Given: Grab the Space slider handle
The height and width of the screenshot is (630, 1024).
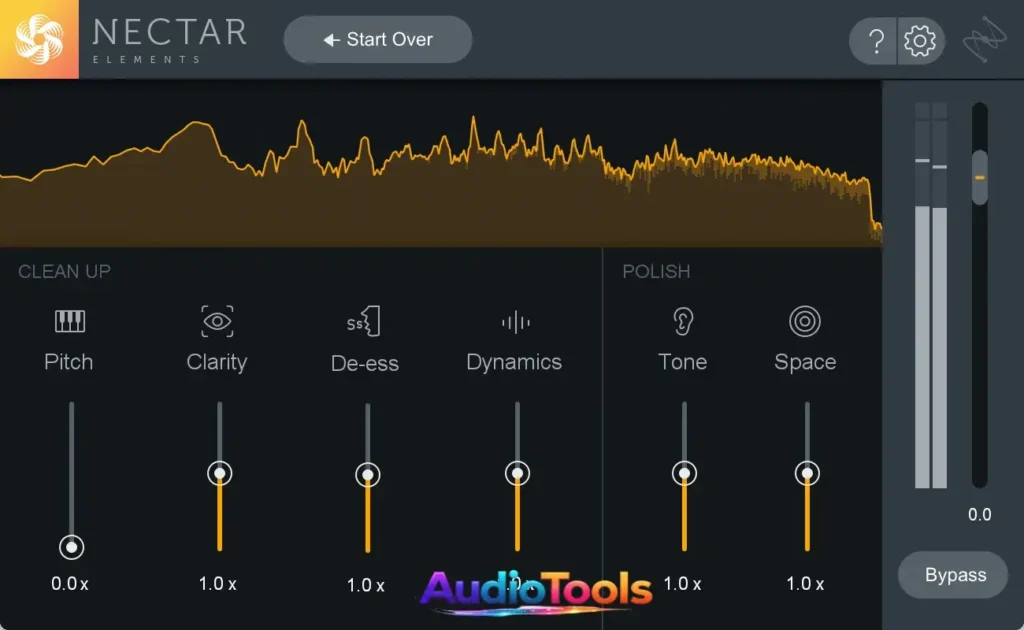Looking at the screenshot, I should tap(805, 471).
